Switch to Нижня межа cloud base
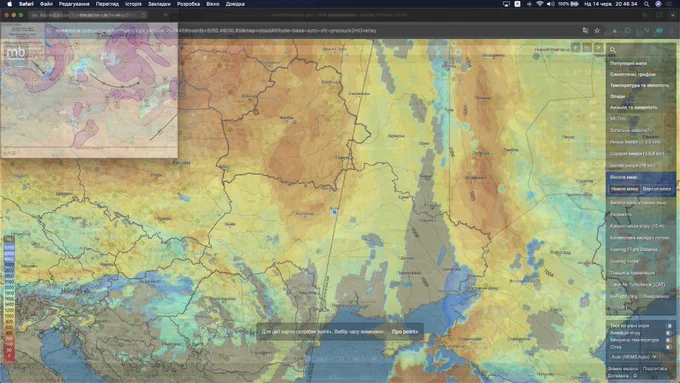Image resolution: width=680 pixels, height=383 pixels. 624,189
